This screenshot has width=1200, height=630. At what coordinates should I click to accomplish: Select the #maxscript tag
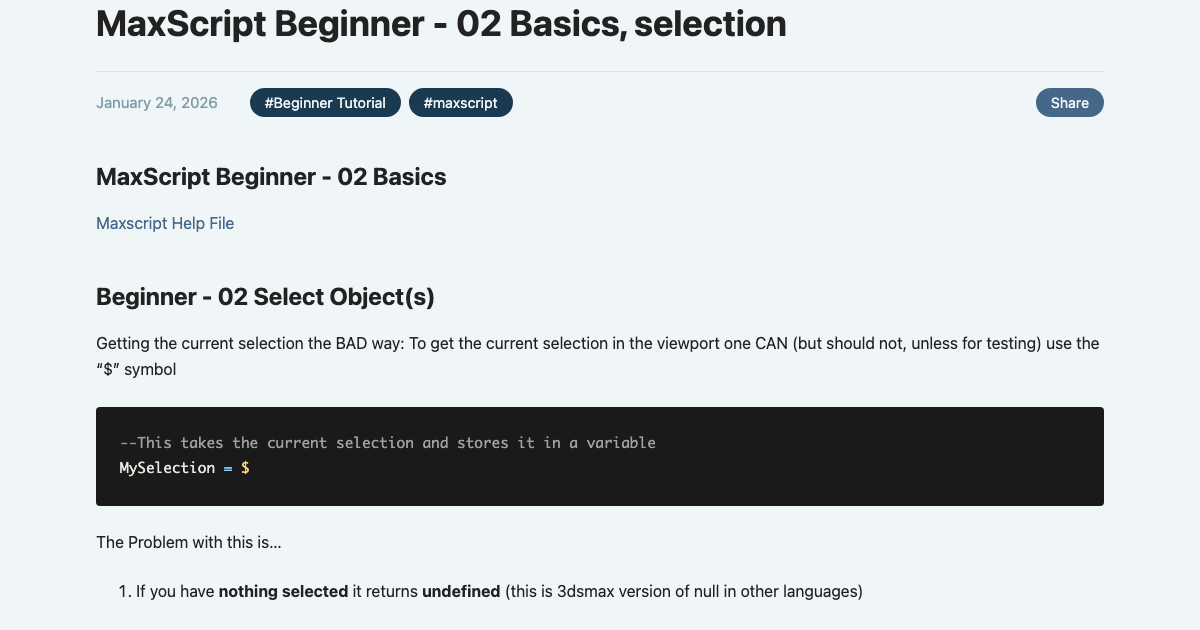[x=461, y=102]
